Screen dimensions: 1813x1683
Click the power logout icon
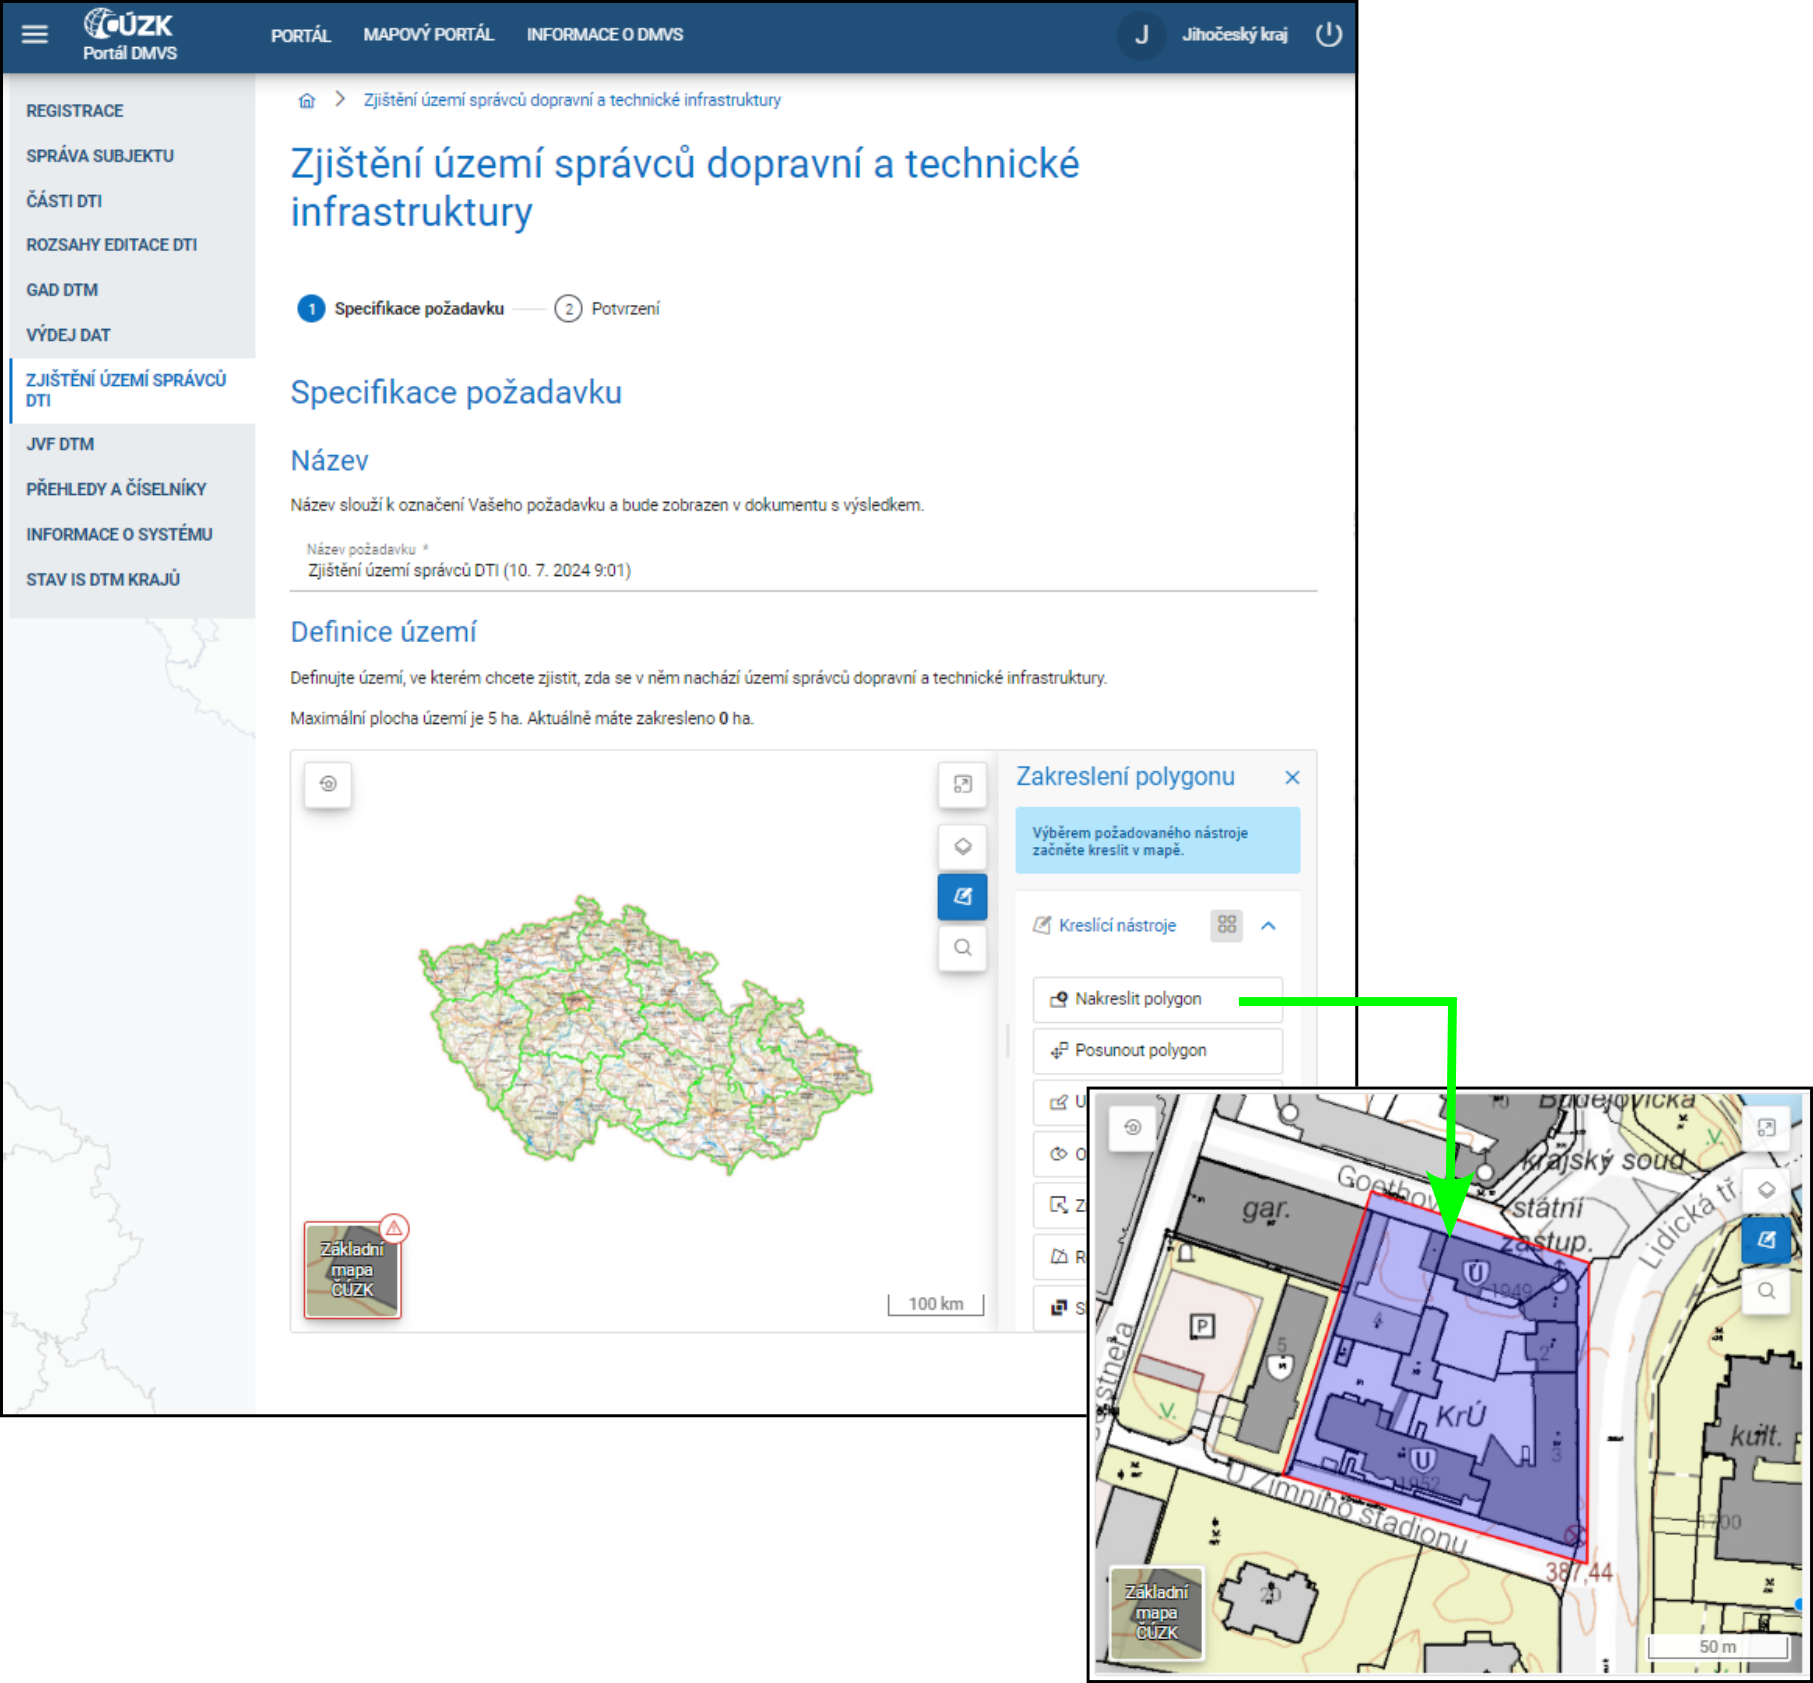pos(1328,35)
